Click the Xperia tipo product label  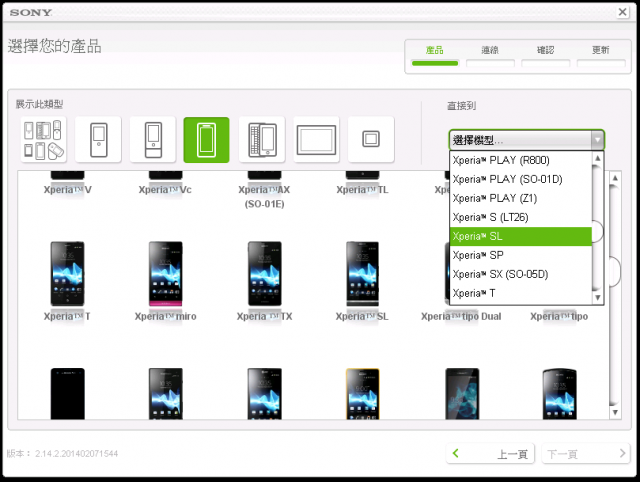click(559, 316)
